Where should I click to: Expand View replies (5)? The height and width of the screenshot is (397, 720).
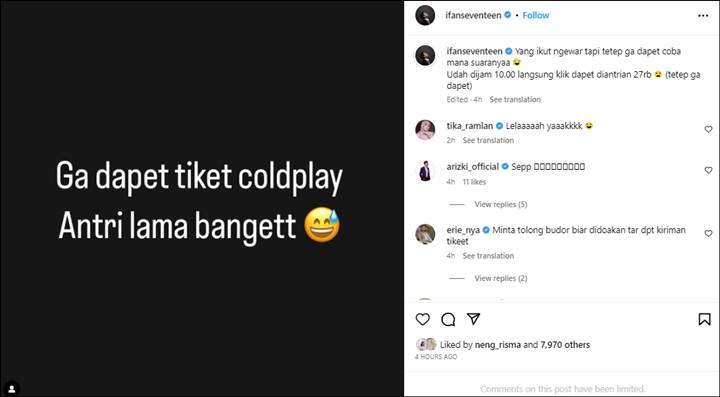click(x=501, y=204)
